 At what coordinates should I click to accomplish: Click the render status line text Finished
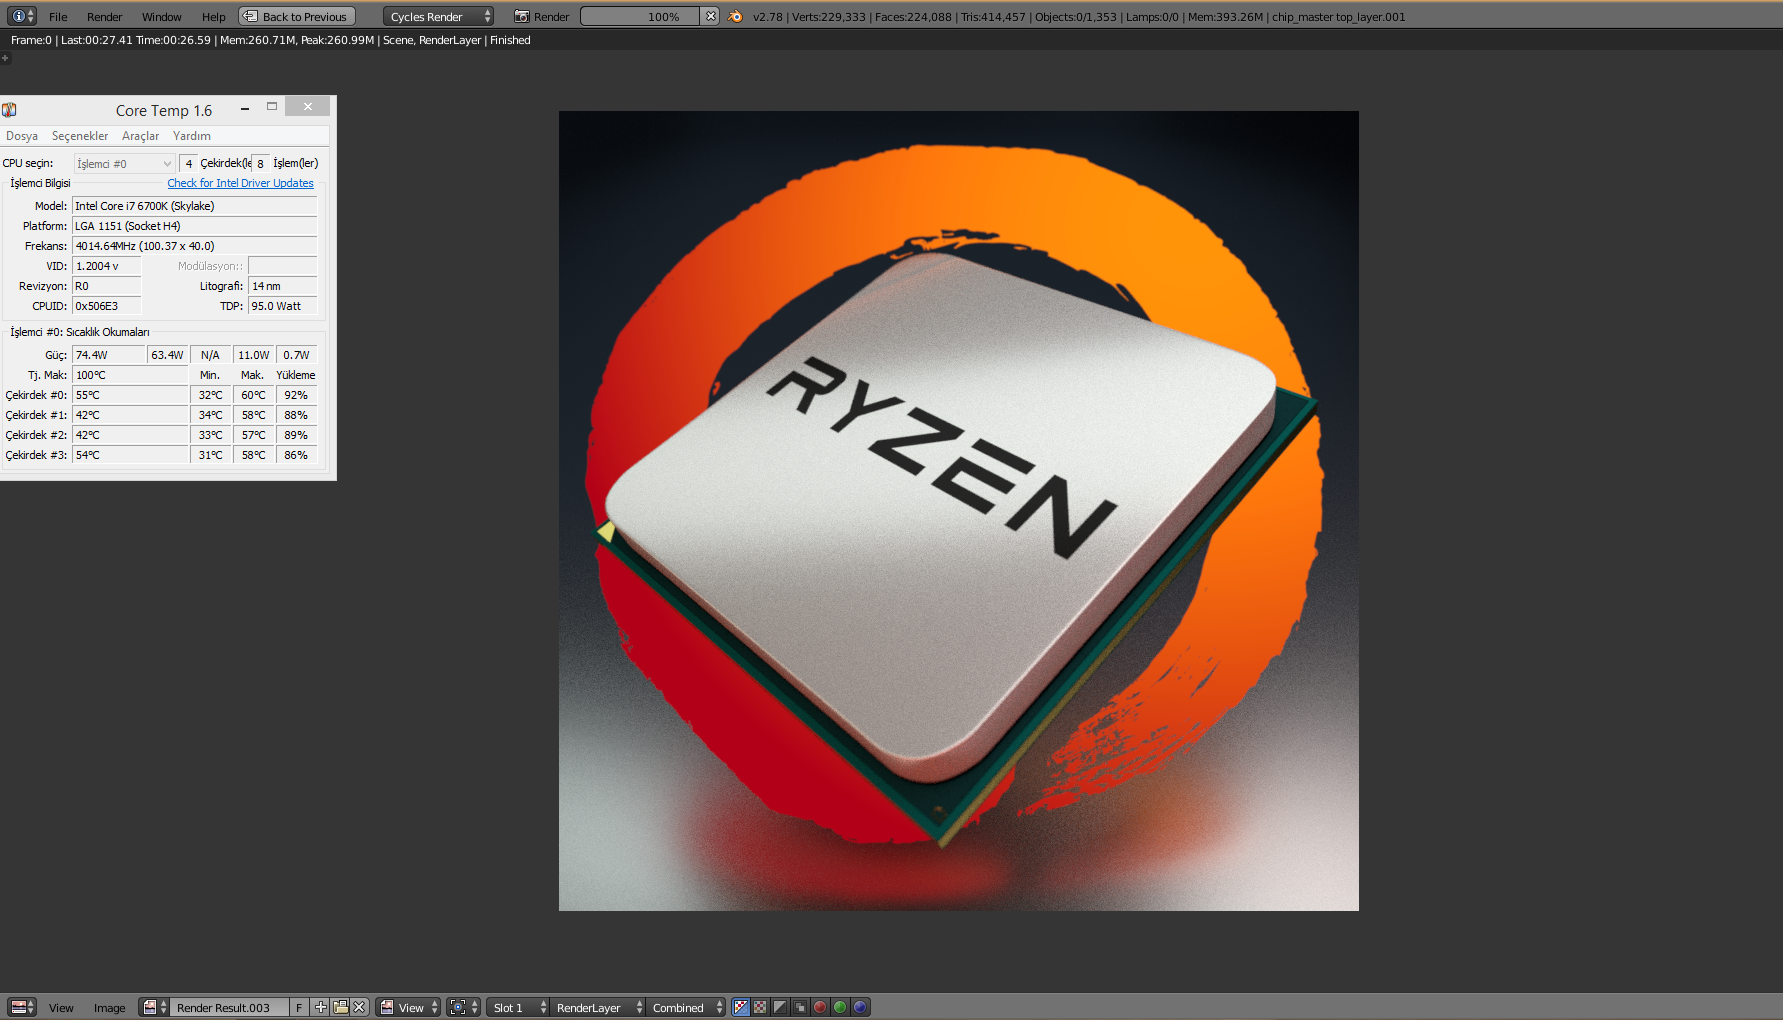(510, 40)
